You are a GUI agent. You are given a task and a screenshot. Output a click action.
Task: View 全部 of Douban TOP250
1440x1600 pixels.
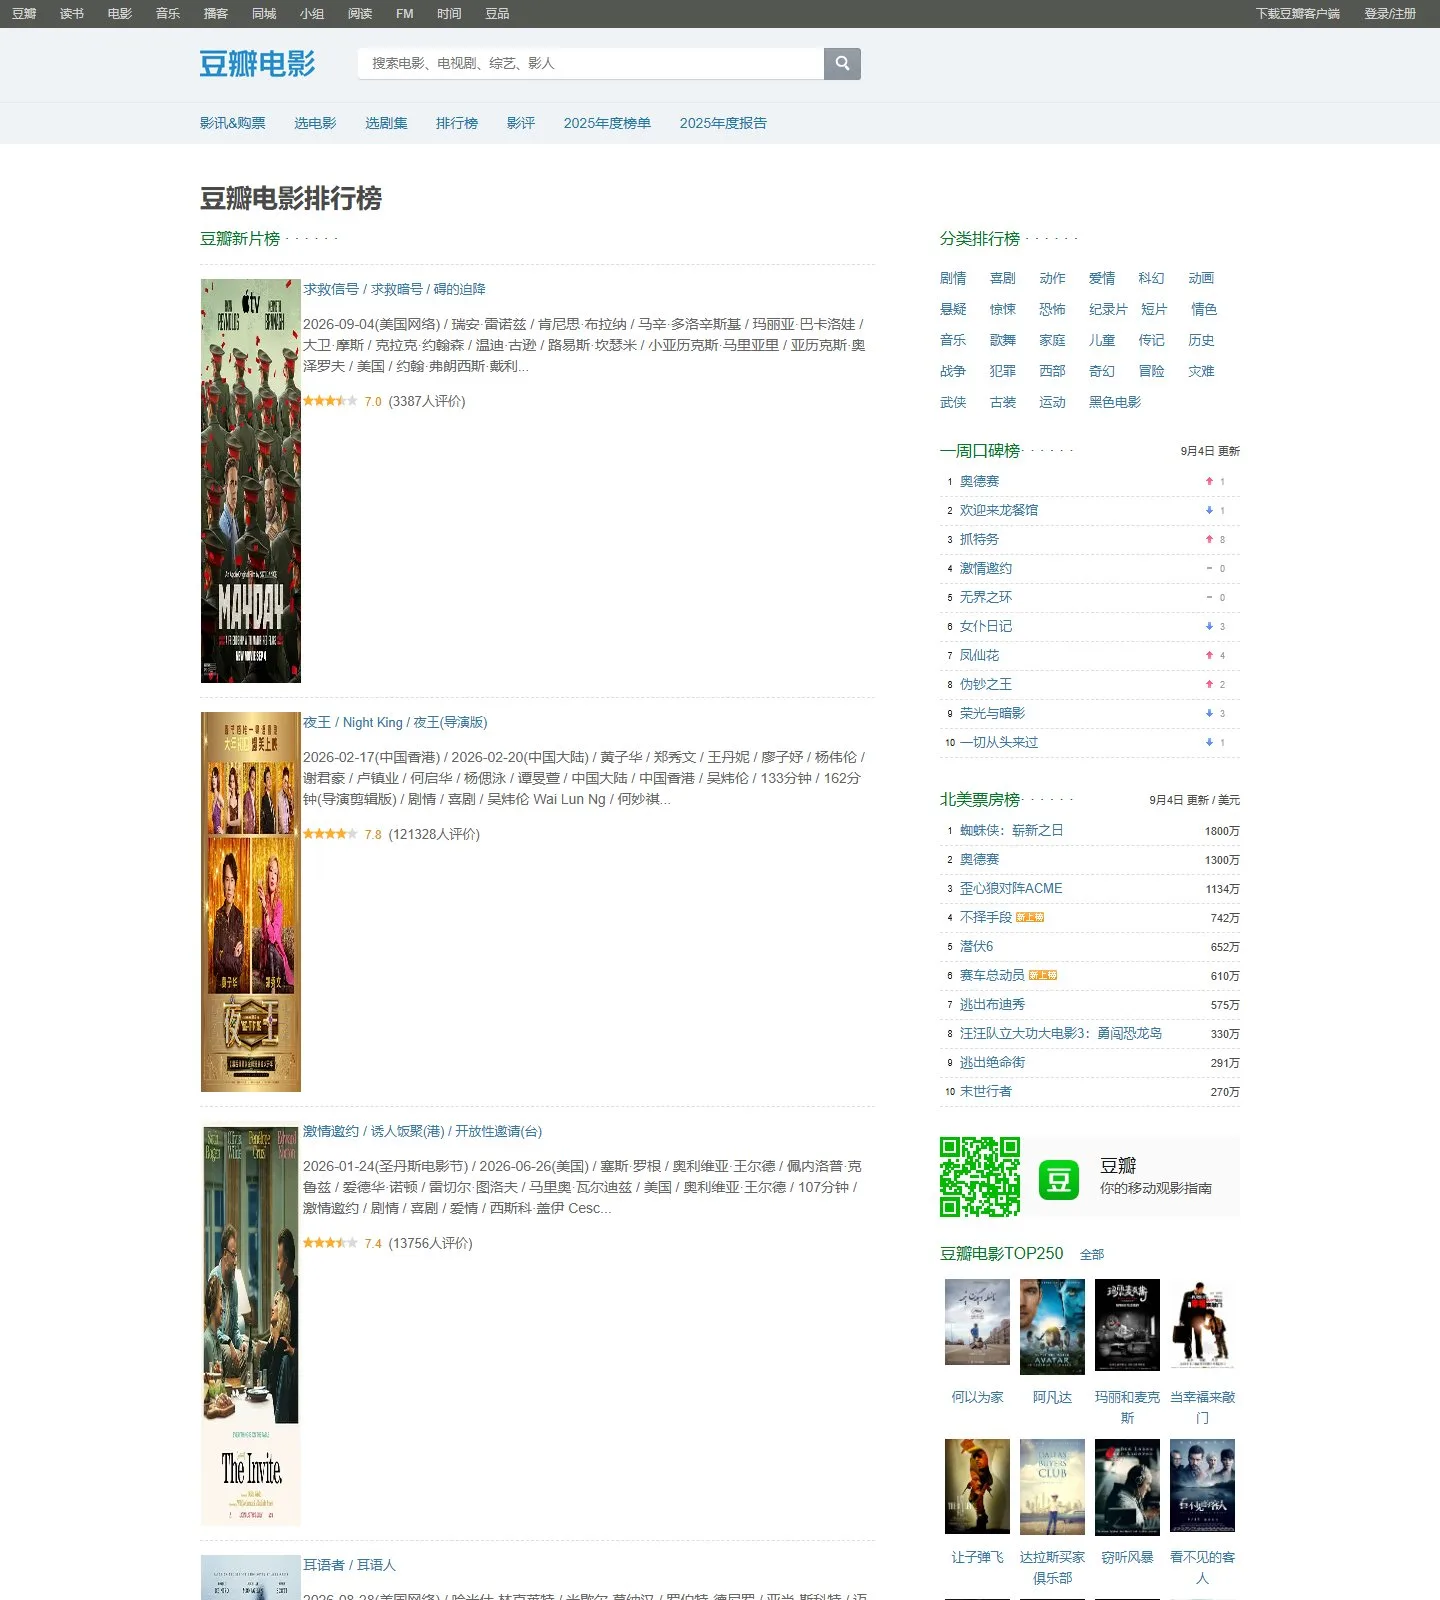click(x=1092, y=1254)
